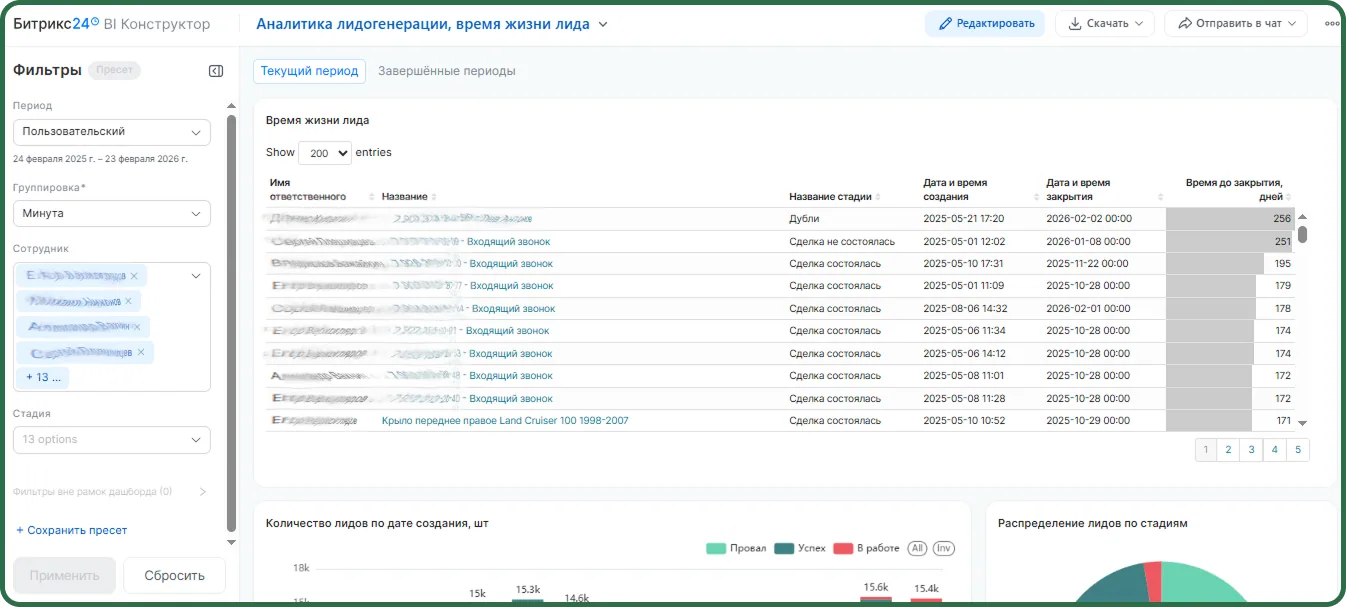Click the Сохранить пресет link

tap(72, 530)
